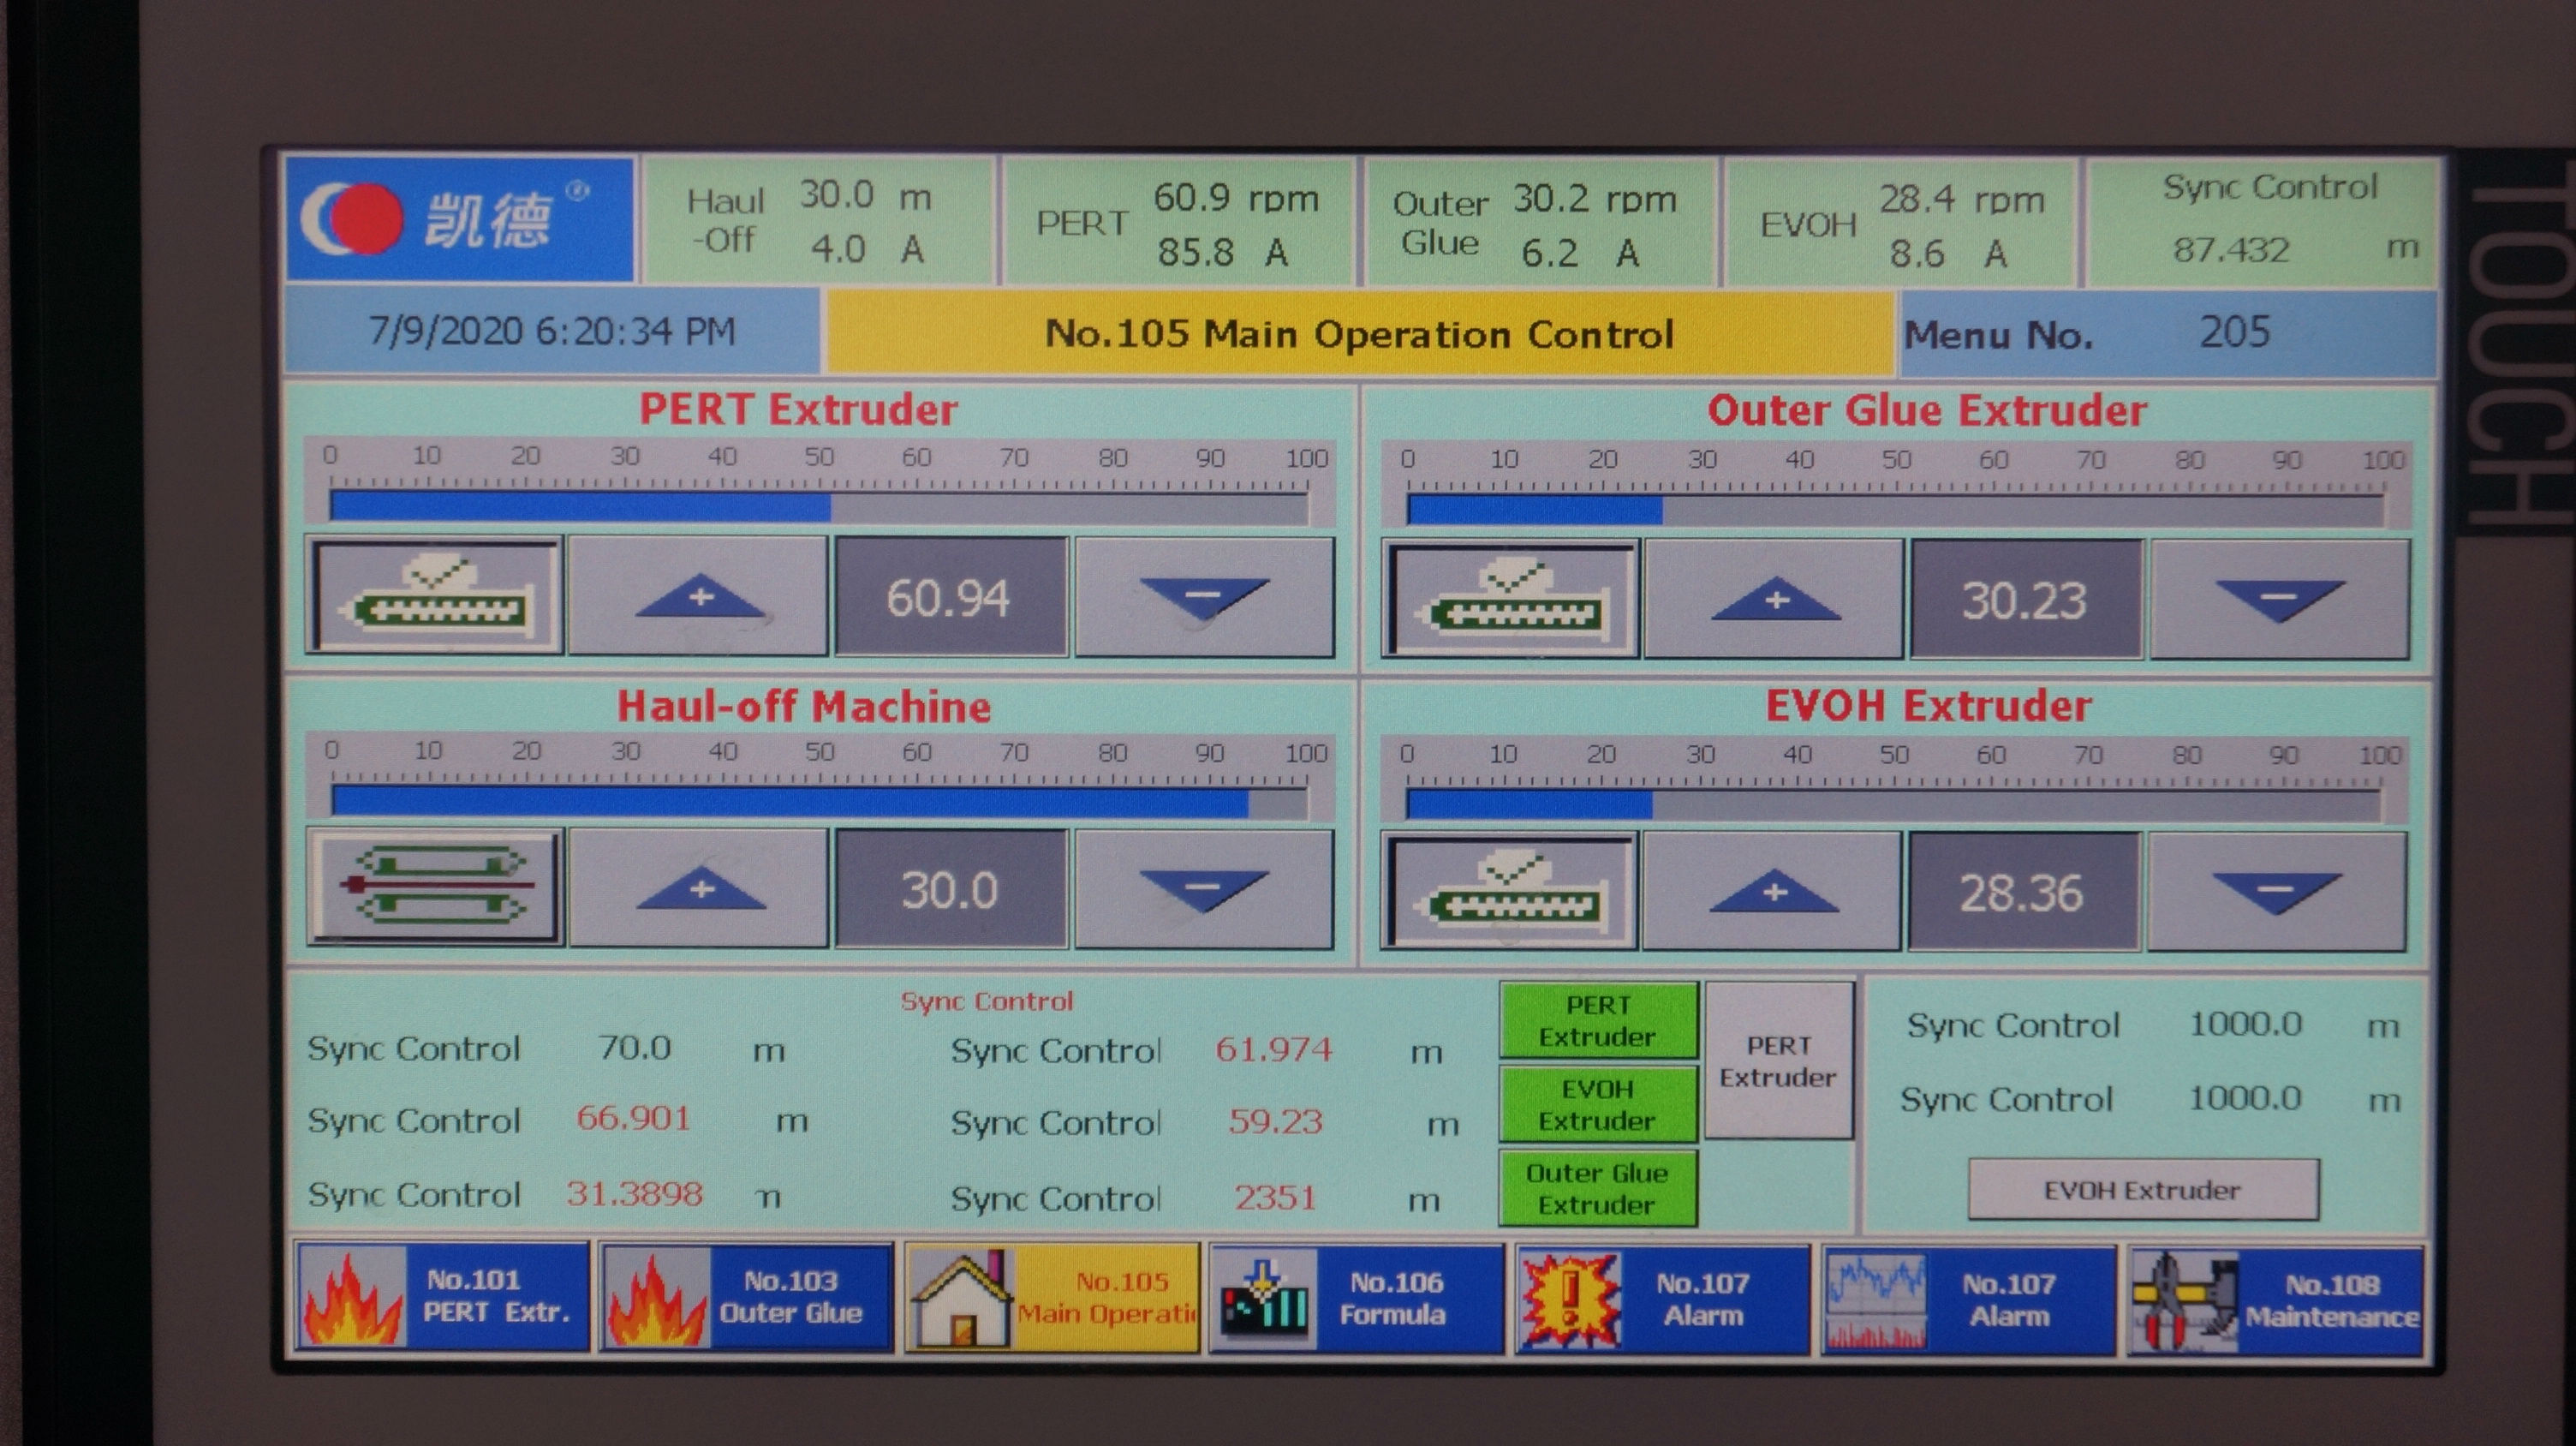2576x1446 pixels.
Task: Toggle the EVOH Extruder start icon
Action: tap(1509, 891)
